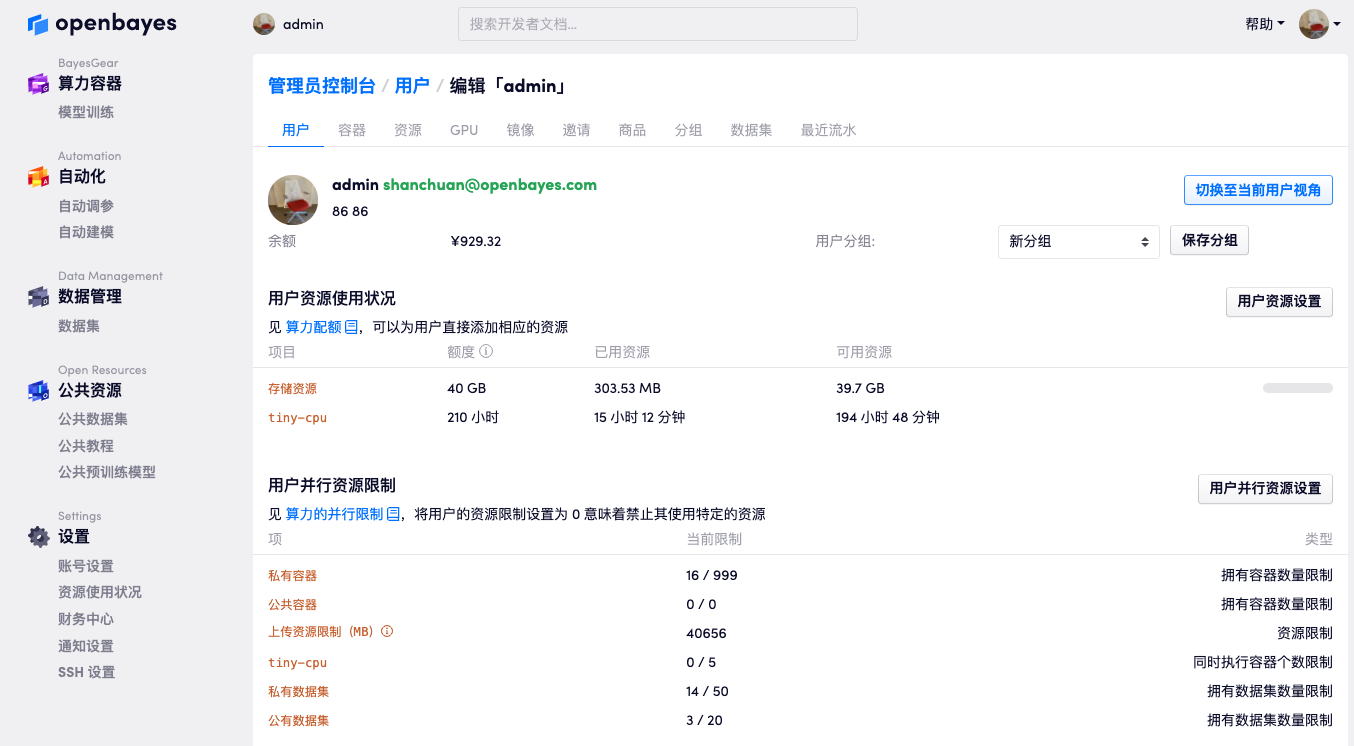Focus the 搜索开发者文档 search field
Screen dimensions: 1354x746
click(x=657, y=24)
